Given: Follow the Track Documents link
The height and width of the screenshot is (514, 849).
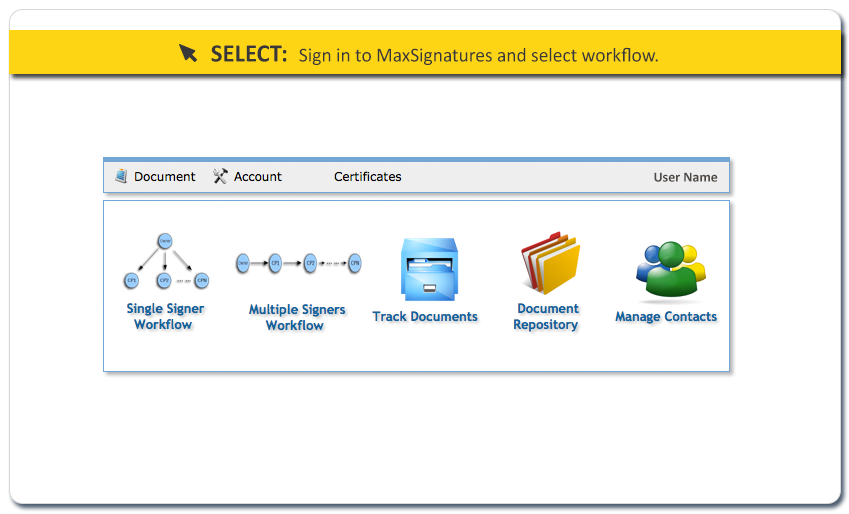Looking at the screenshot, I should (425, 316).
